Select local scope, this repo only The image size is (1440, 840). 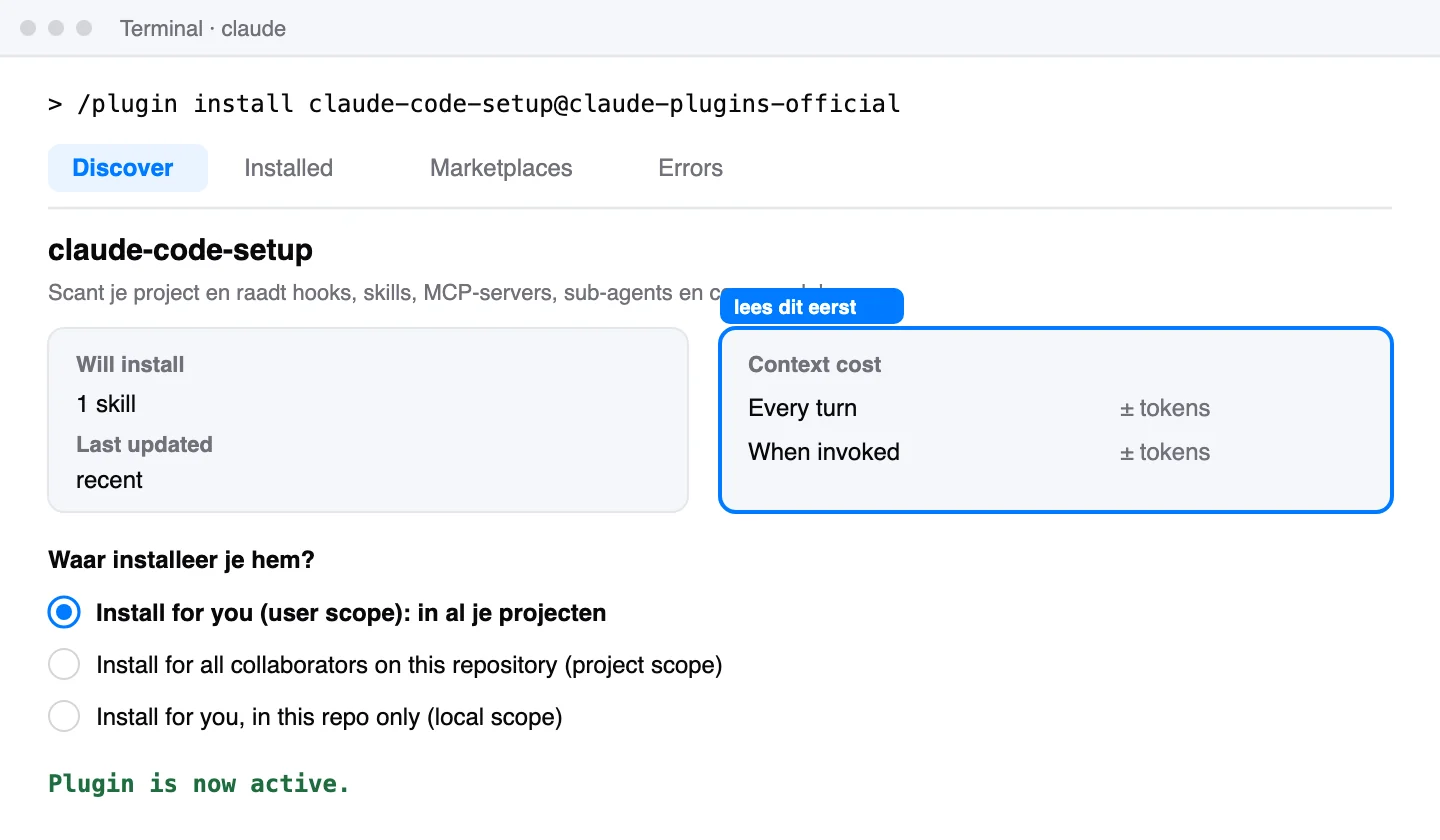coord(64,717)
